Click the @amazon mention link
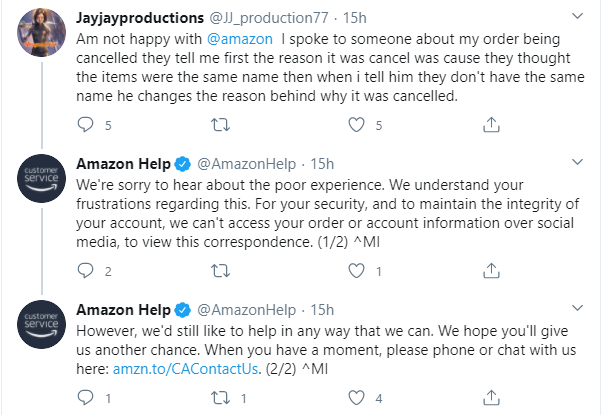The image size is (601, 415). (238, 41)
